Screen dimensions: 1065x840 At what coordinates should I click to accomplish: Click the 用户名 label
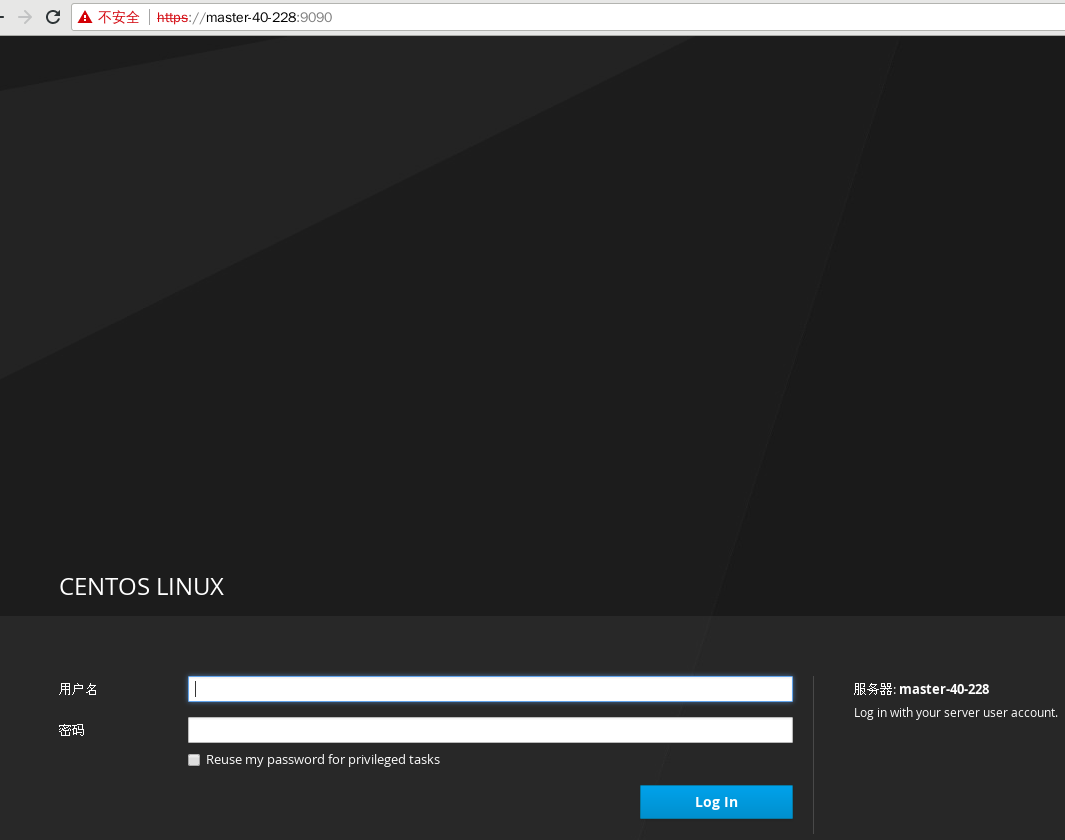(78, 689)
